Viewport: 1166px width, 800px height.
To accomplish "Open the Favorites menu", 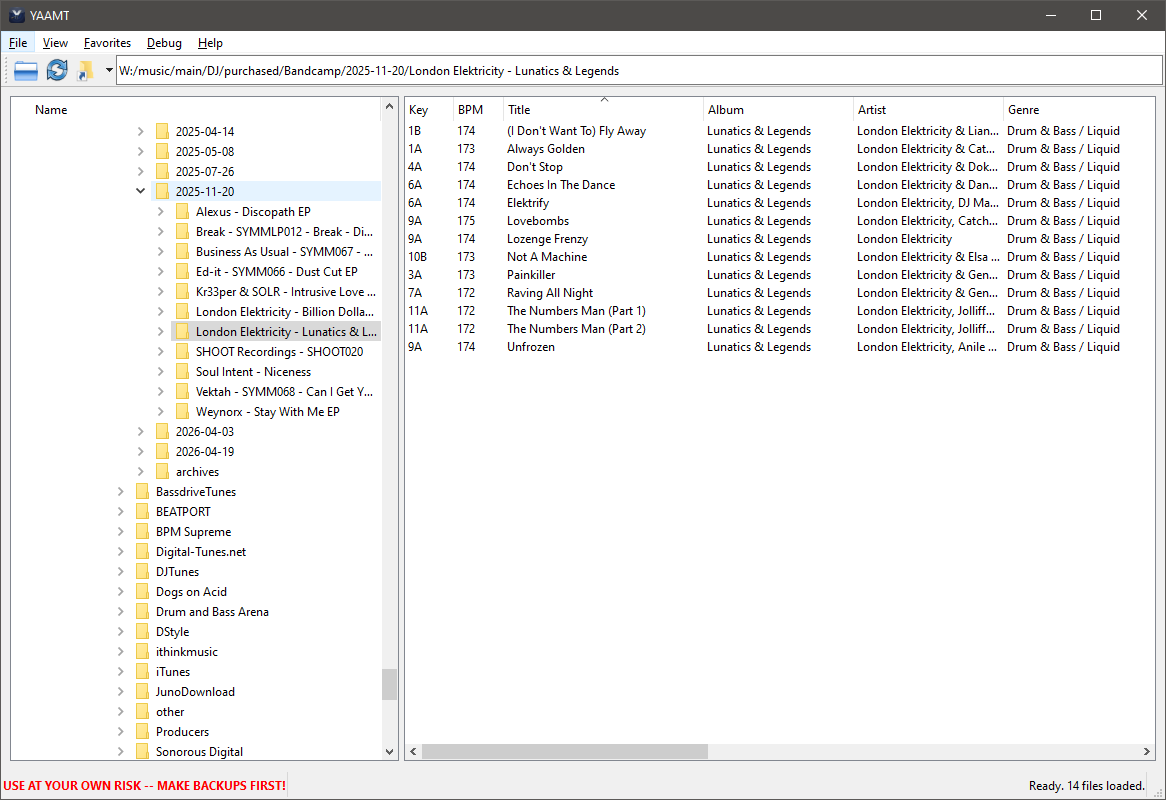I will tap(107, 43).
